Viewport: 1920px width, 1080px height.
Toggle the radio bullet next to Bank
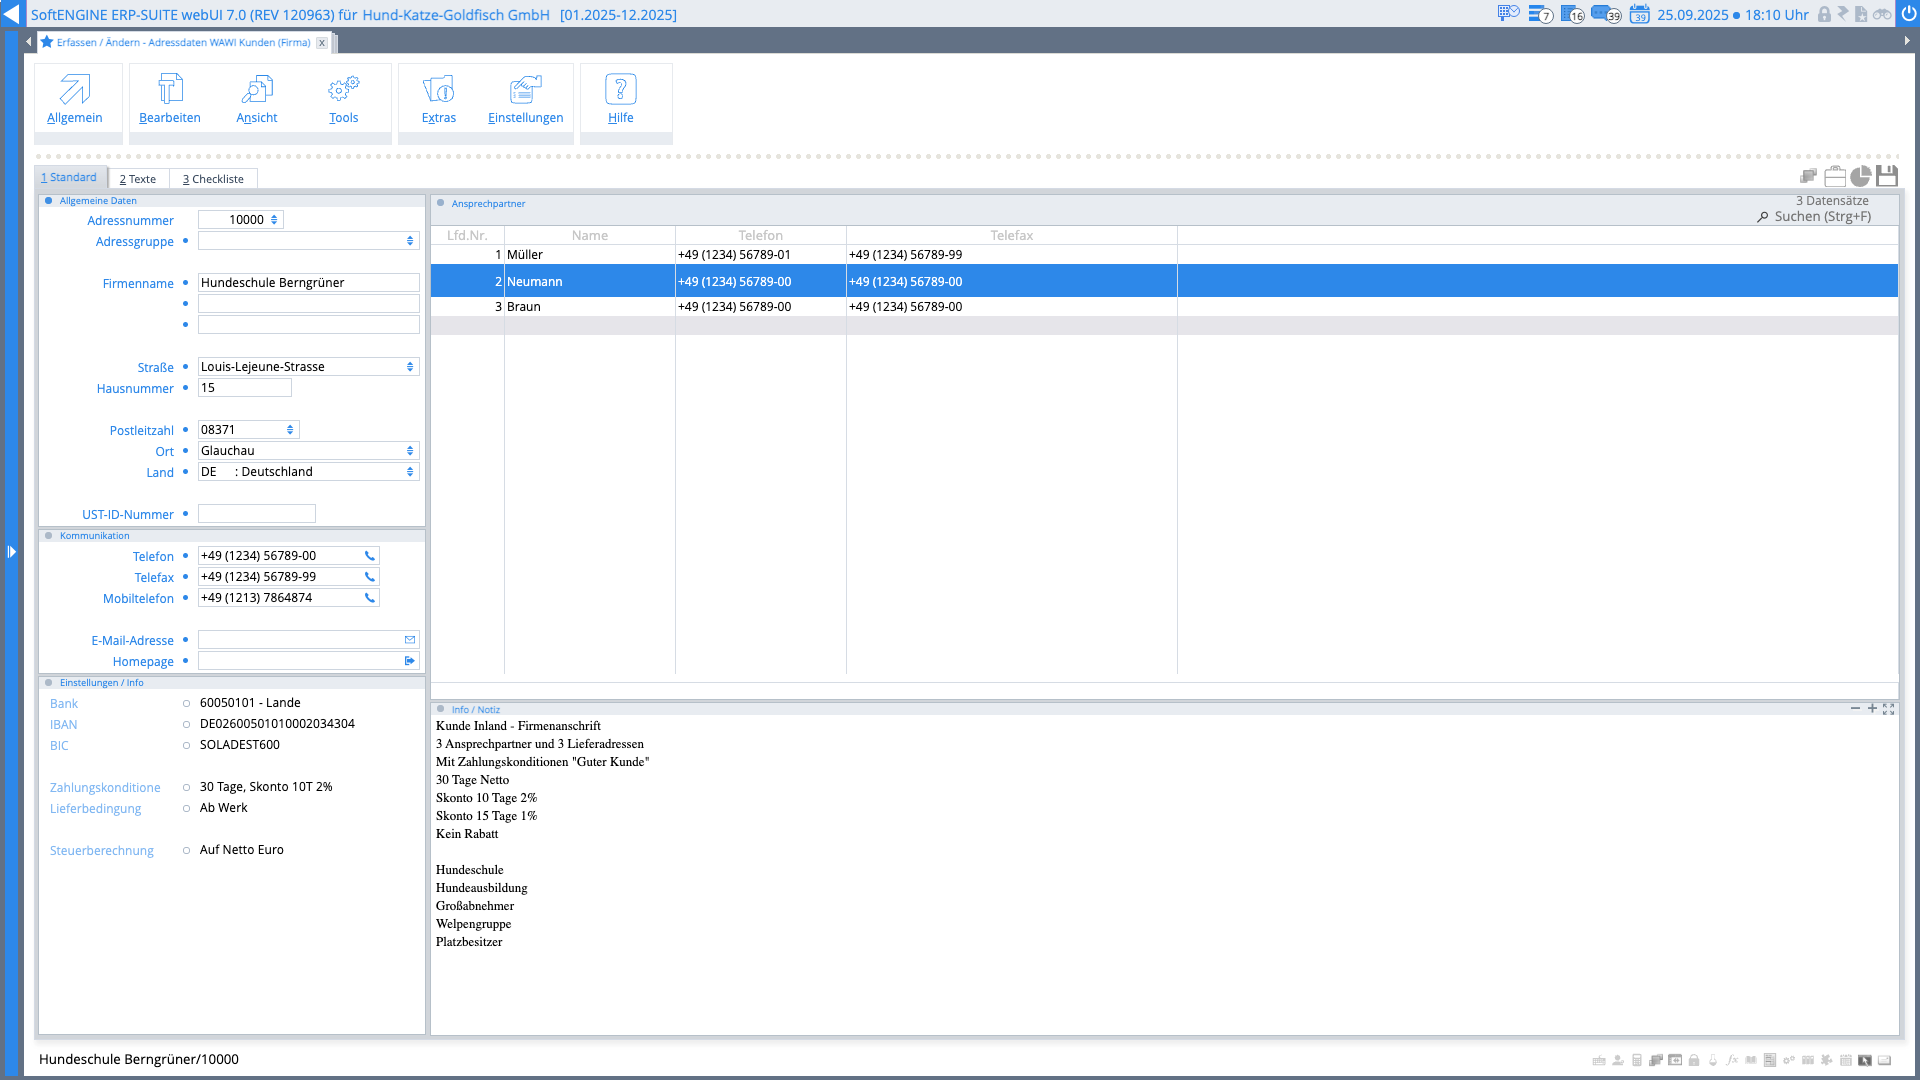pos(186,704)
